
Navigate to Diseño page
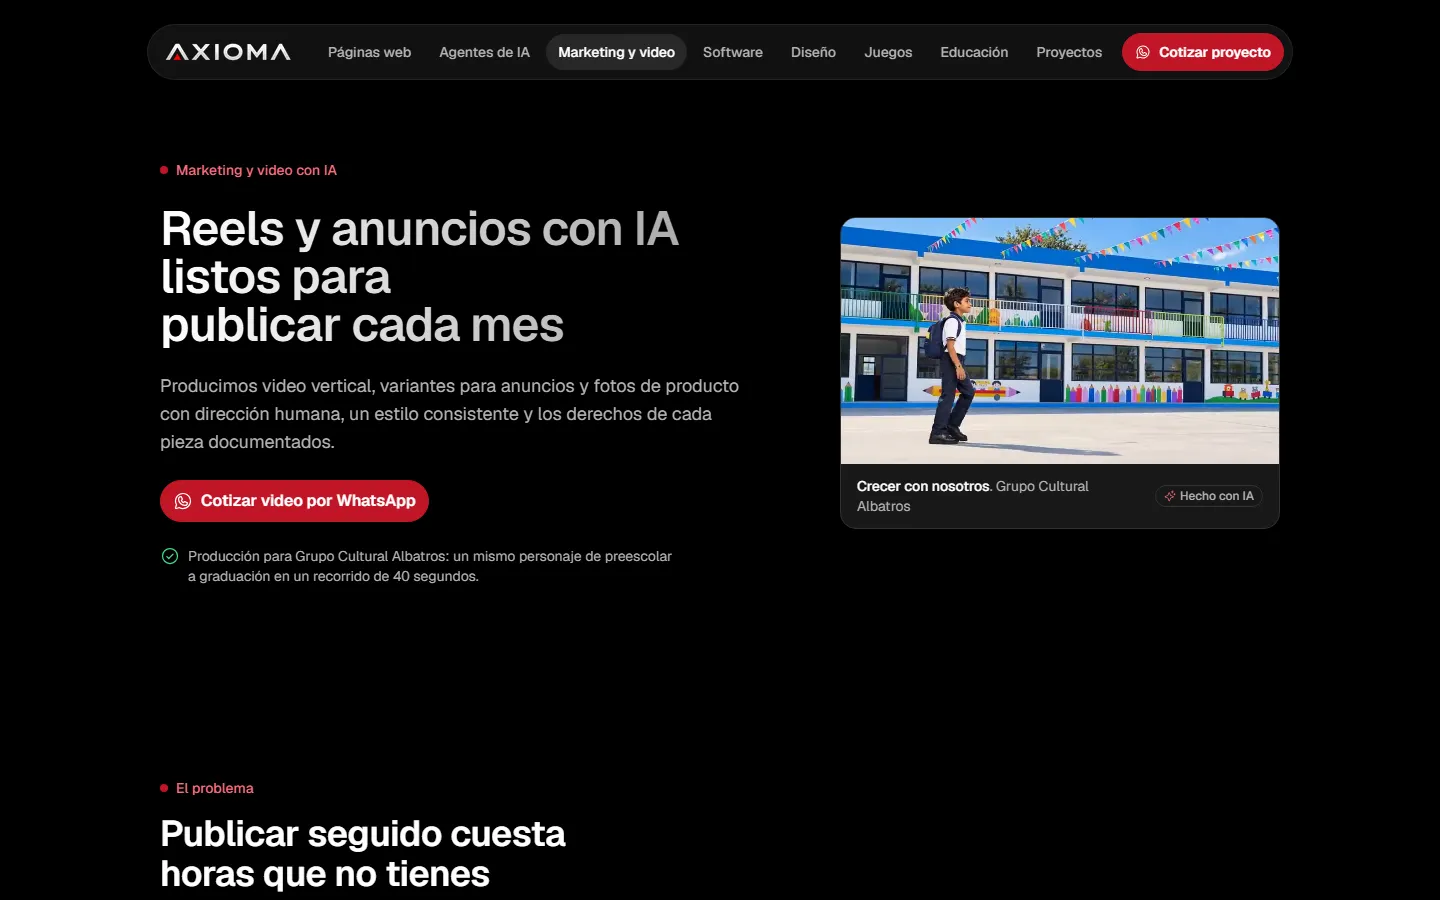coord(813,52)
